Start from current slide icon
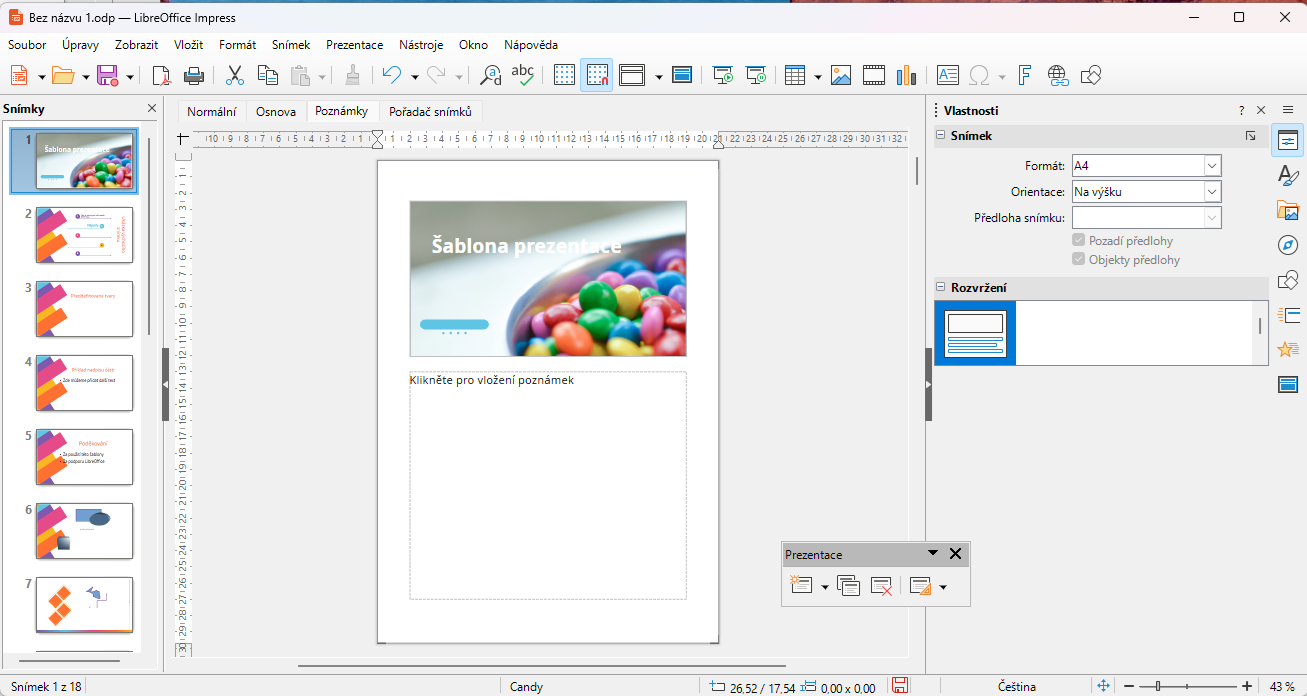This screenshot has width=1307, height=696. coord(756,75)
